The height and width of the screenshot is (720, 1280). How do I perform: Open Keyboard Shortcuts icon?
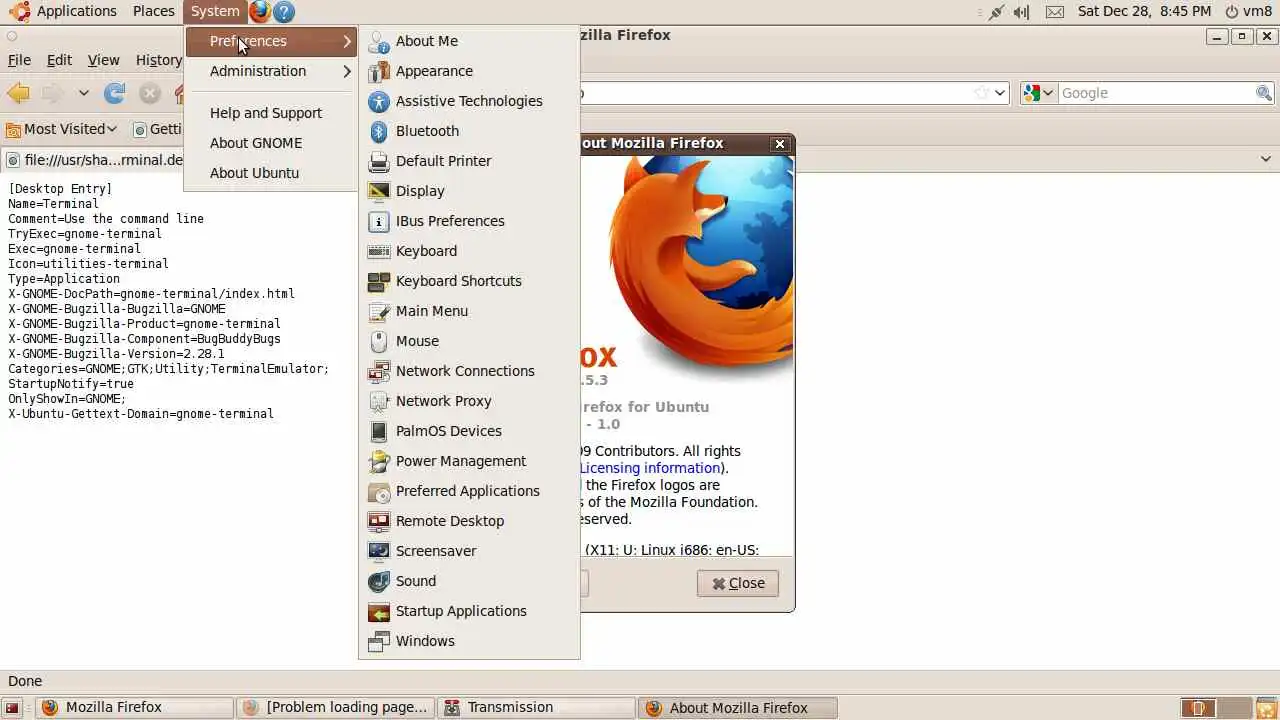tap(379, 281)
